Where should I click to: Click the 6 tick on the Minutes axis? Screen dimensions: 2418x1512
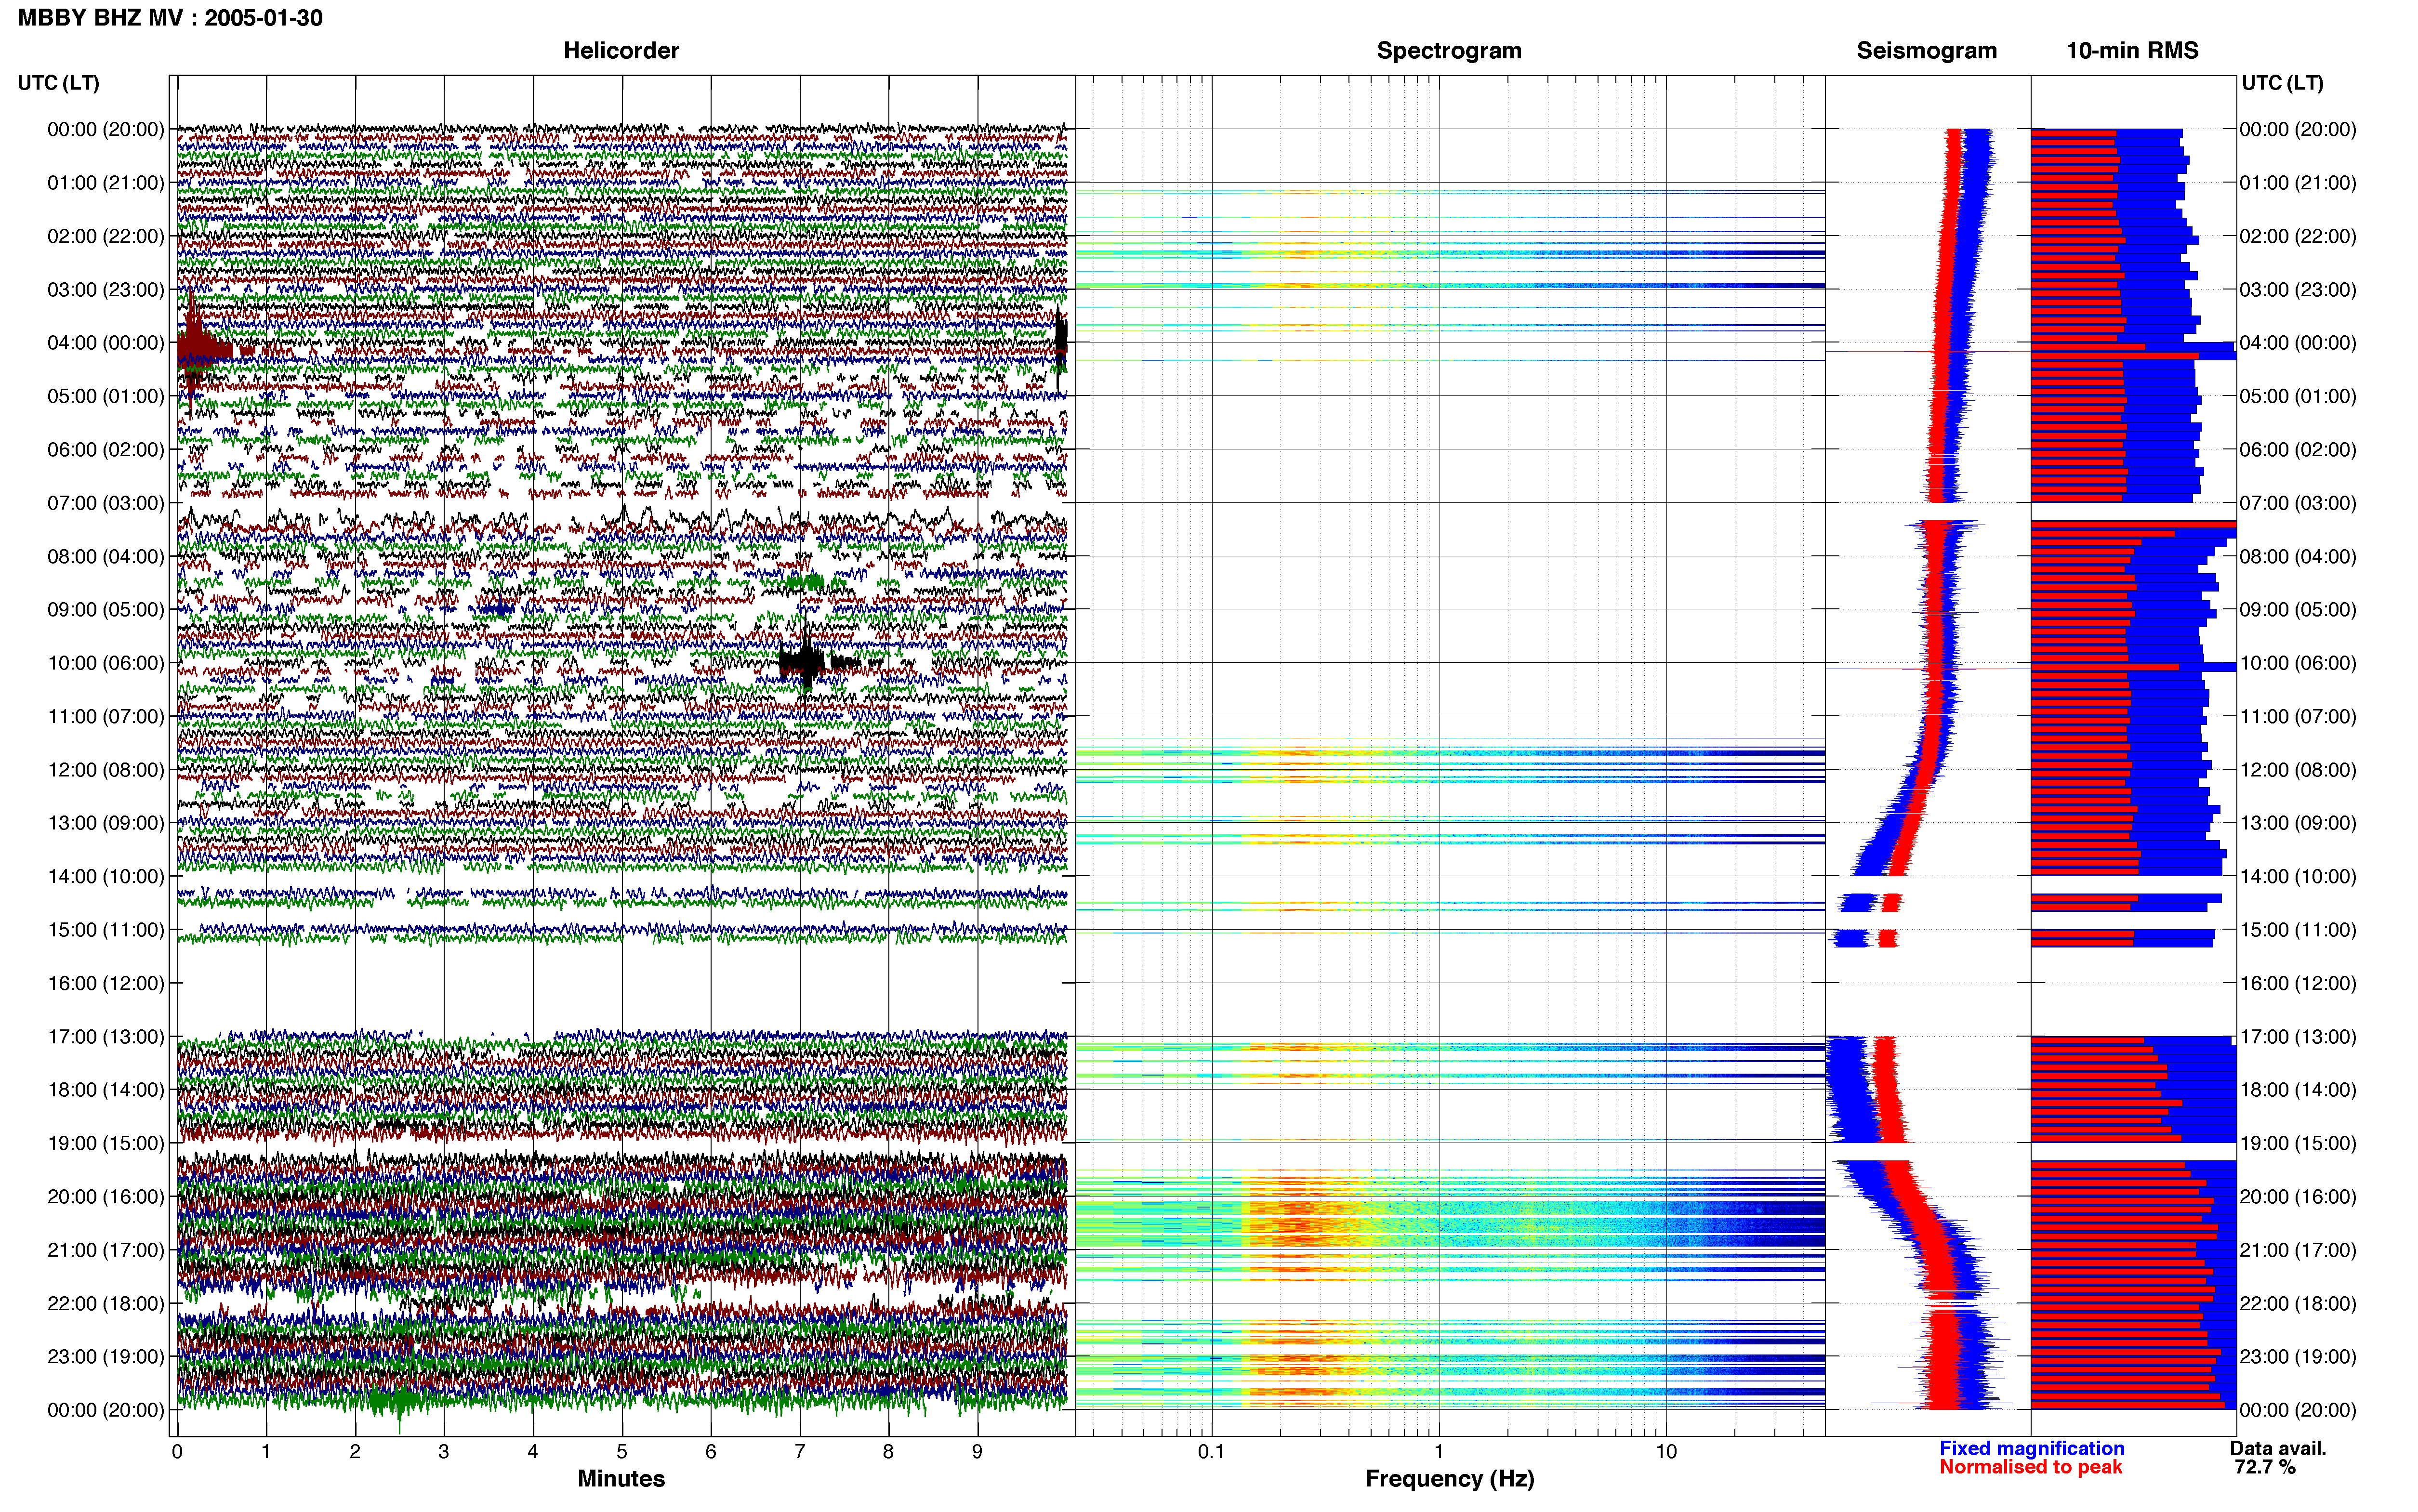711,1451
